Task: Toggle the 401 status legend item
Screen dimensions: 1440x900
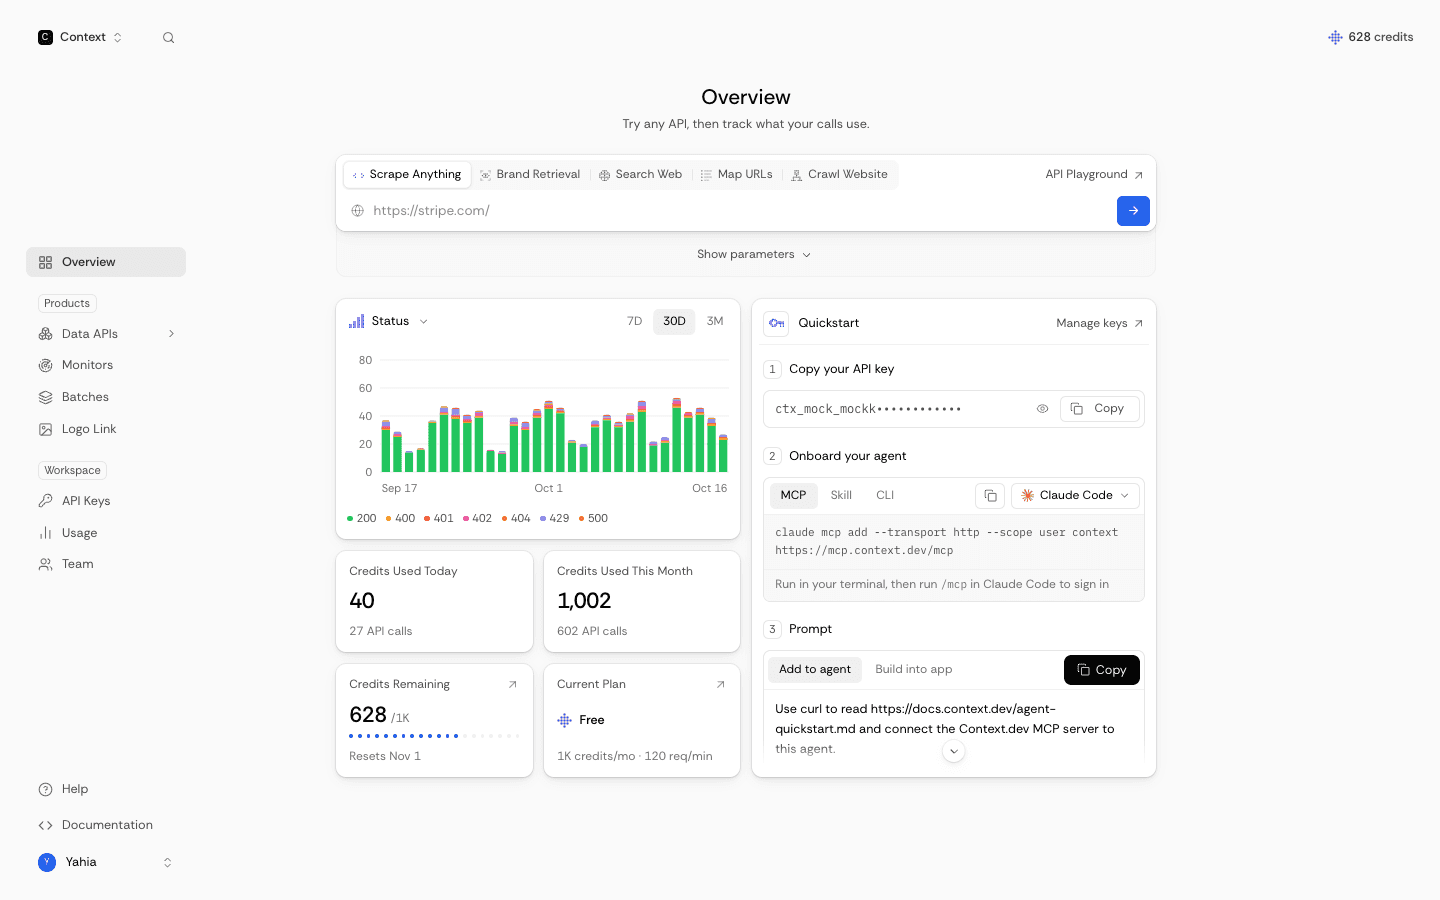Action: 438,518
